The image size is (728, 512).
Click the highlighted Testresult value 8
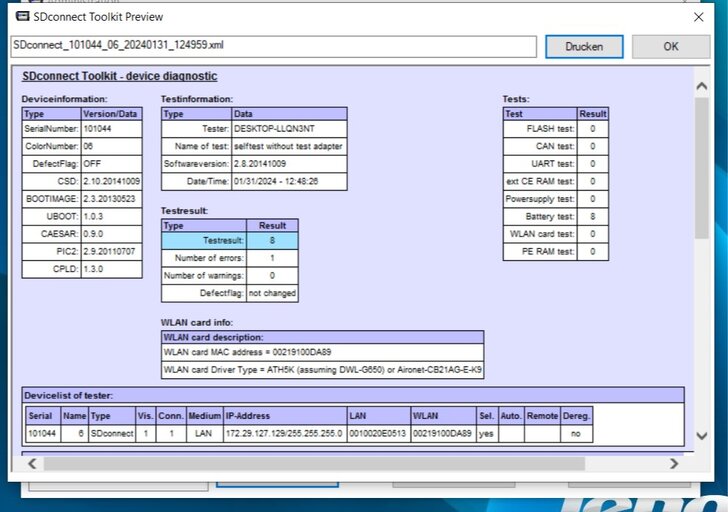pyautogui.click(x=272, y=240)
